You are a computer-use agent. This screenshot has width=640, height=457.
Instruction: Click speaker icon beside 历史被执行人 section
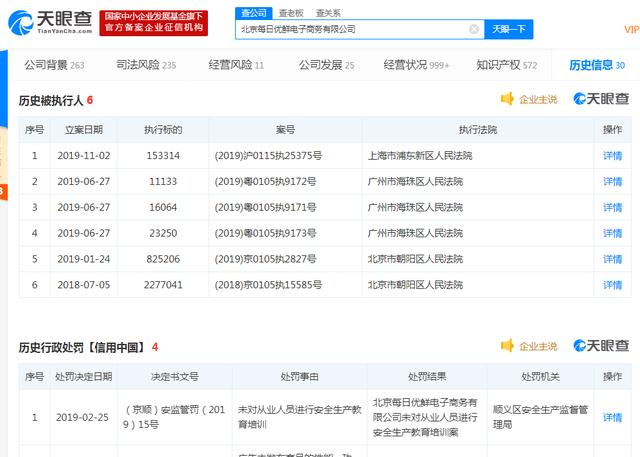(507, 99)
